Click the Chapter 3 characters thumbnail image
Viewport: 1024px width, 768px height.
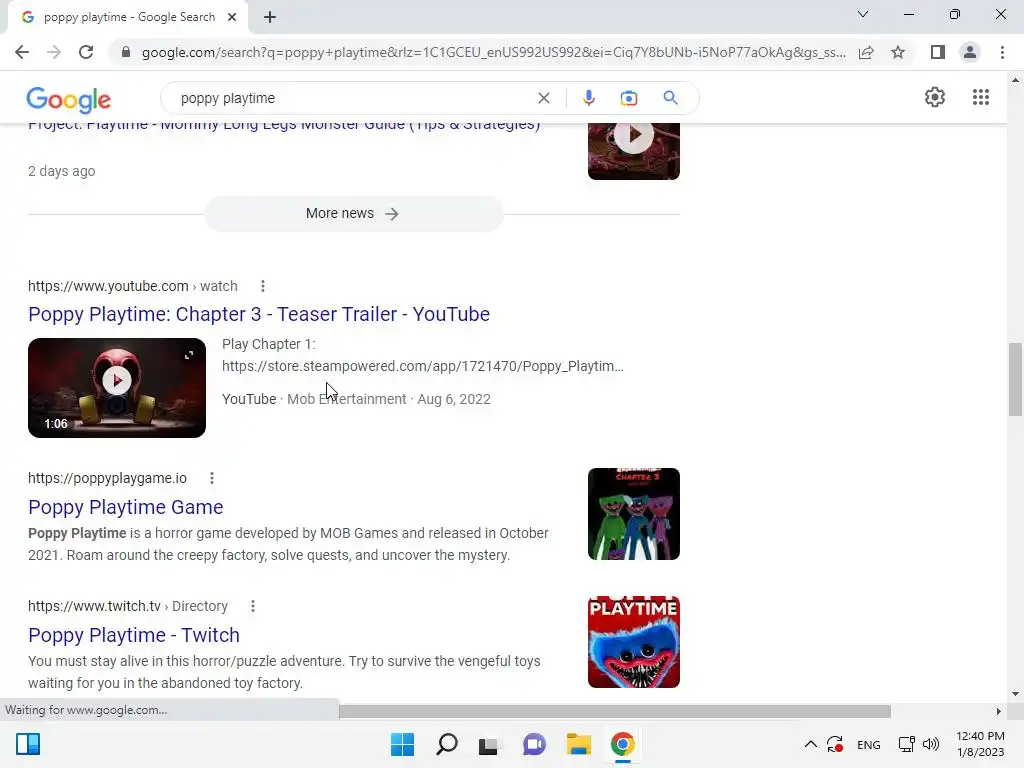pos(633,514)
